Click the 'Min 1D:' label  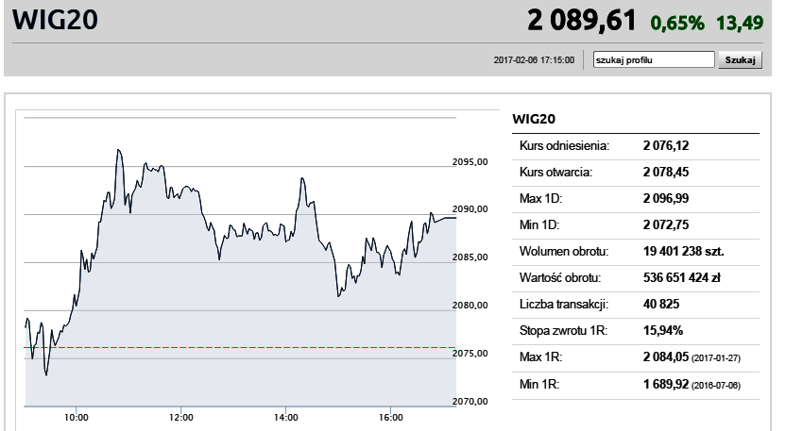539,225
